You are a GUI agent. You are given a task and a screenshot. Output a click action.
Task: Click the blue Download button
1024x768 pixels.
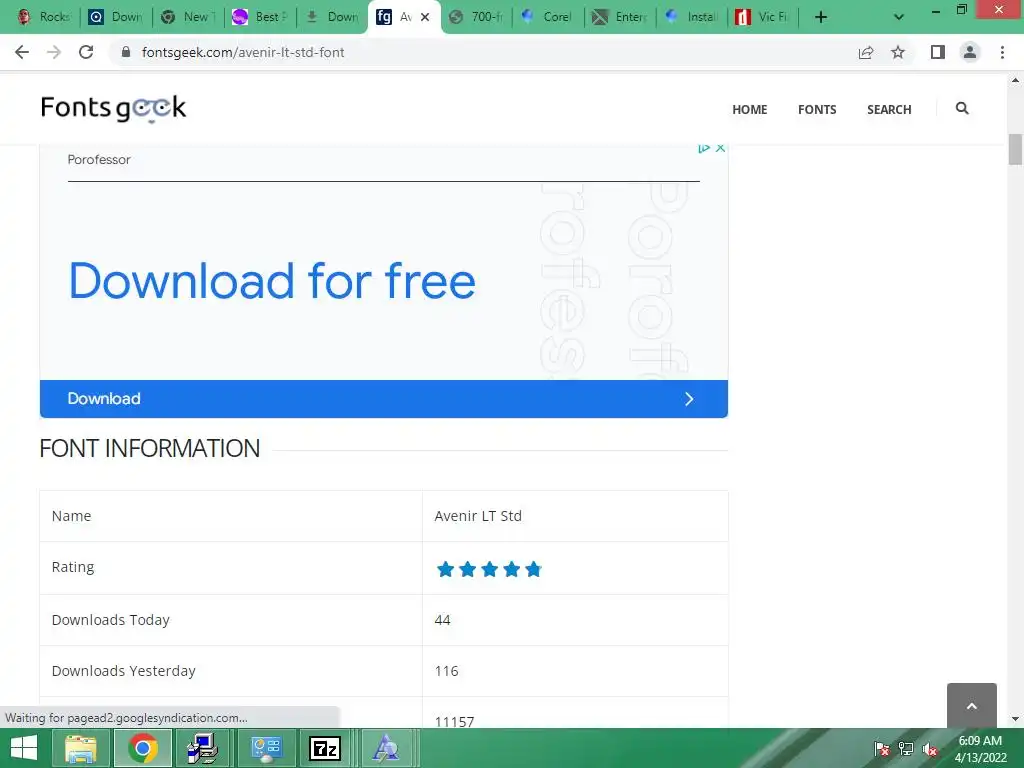click(x=383, y=399)
